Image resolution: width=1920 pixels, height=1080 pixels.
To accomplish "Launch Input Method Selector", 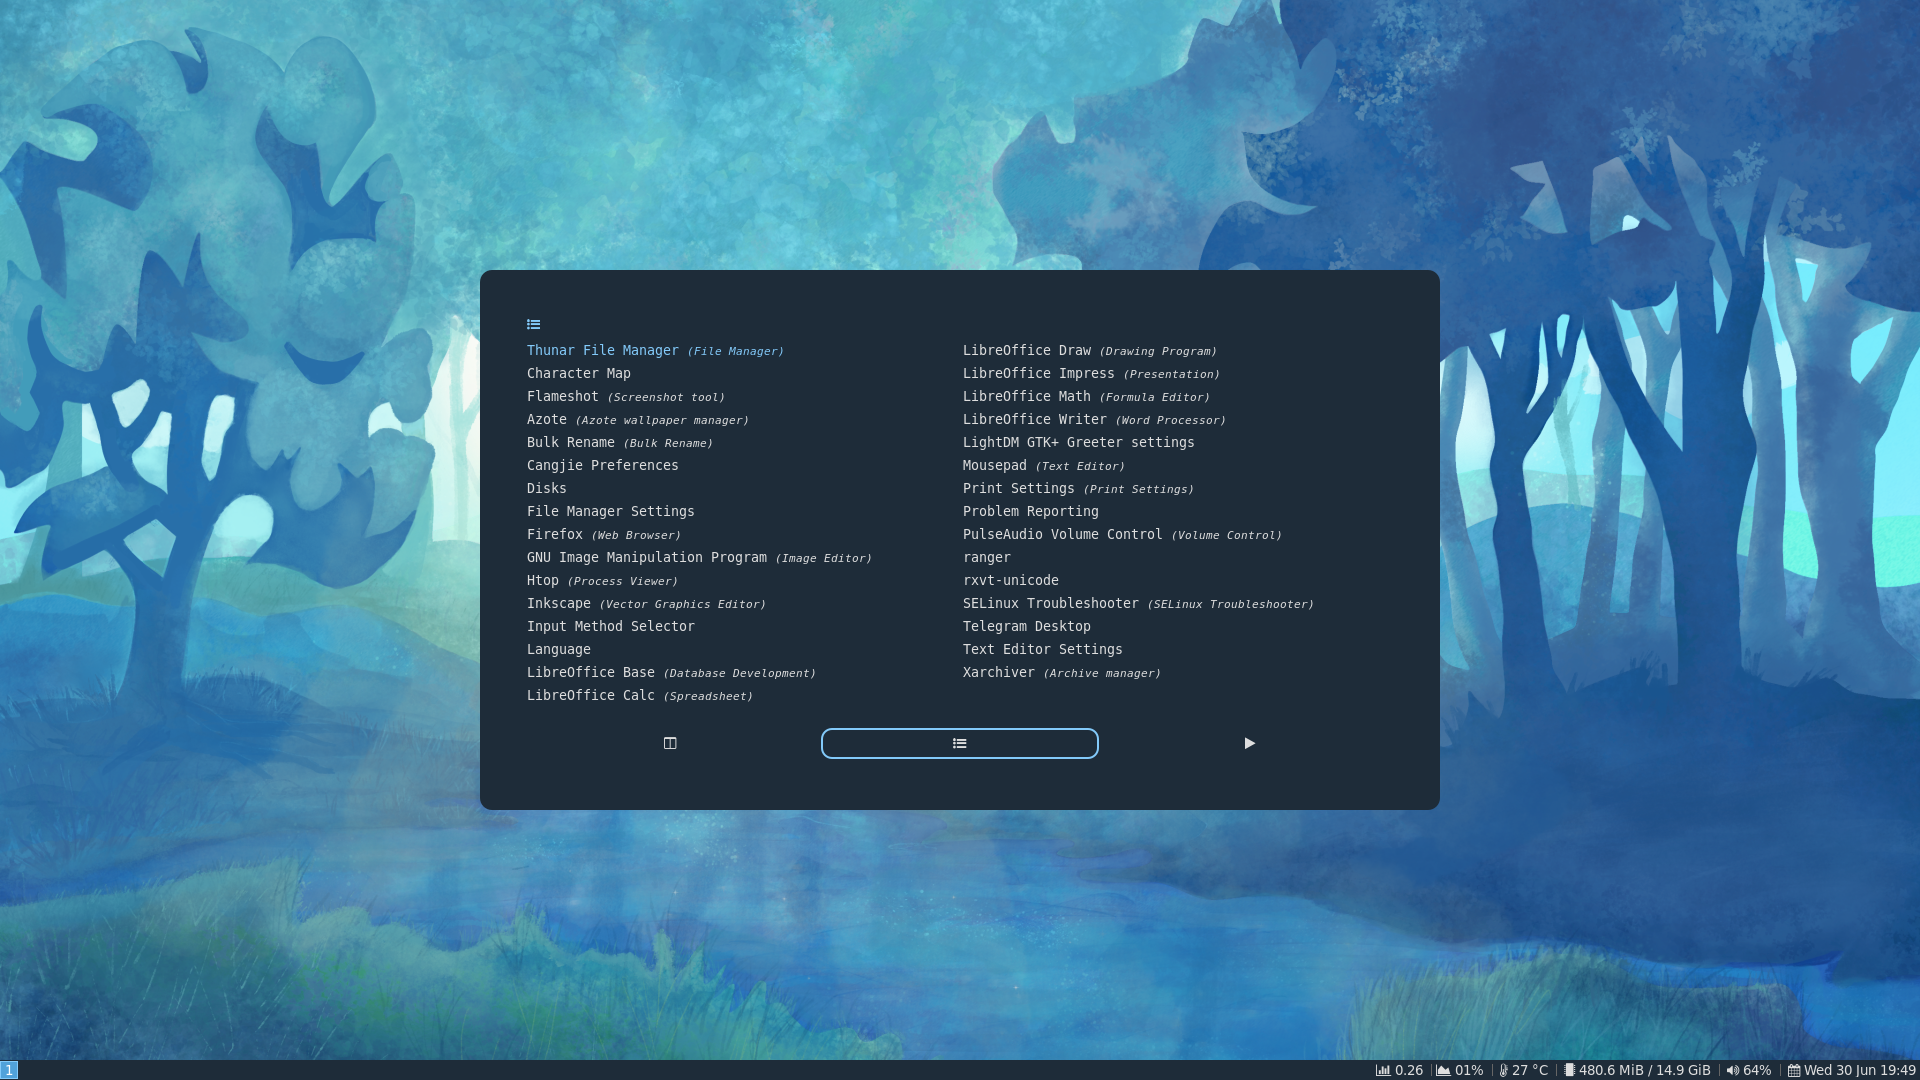I will click(611, 626).
